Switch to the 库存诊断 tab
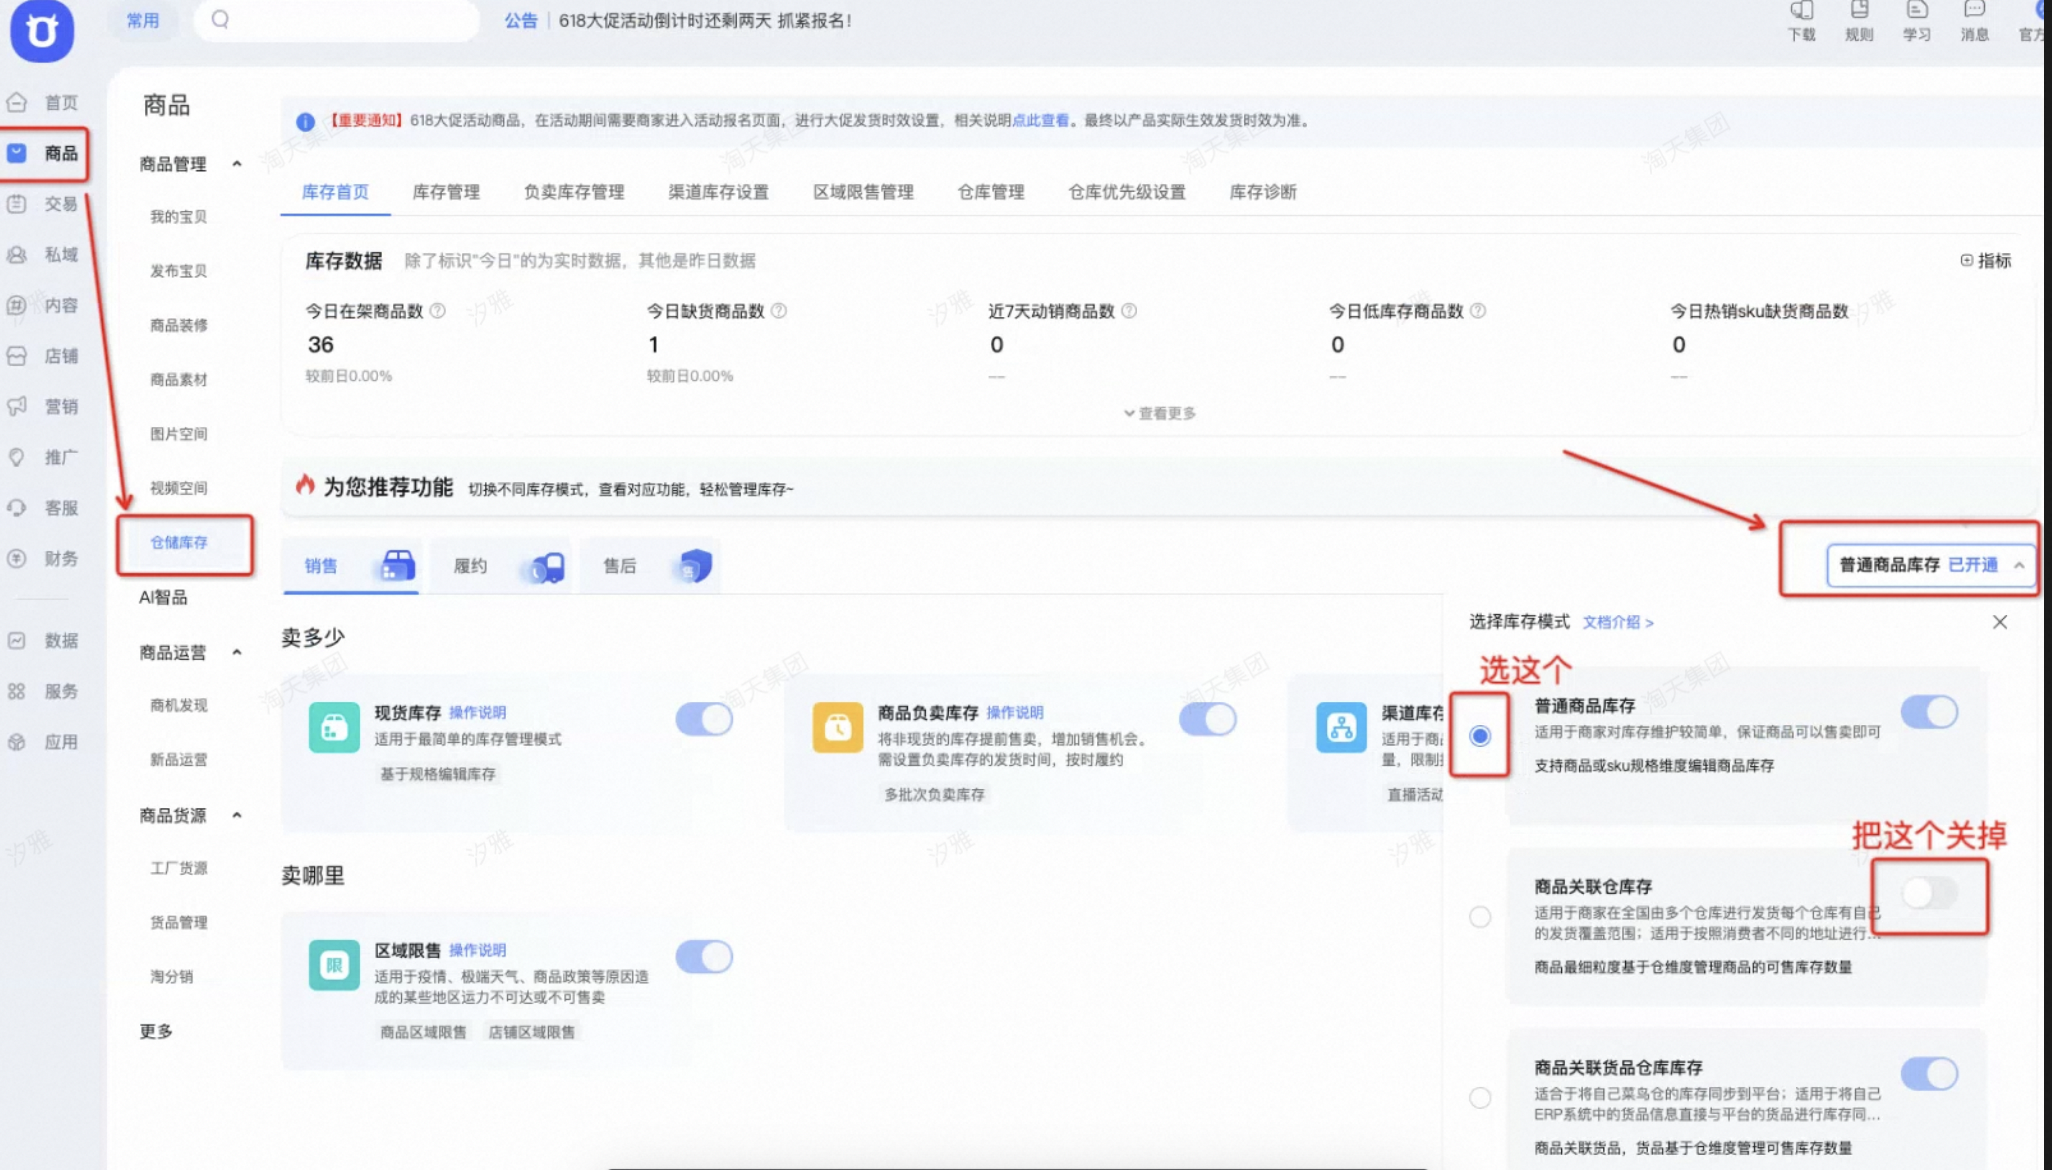2052x1170 pixels. (1263, 192)
